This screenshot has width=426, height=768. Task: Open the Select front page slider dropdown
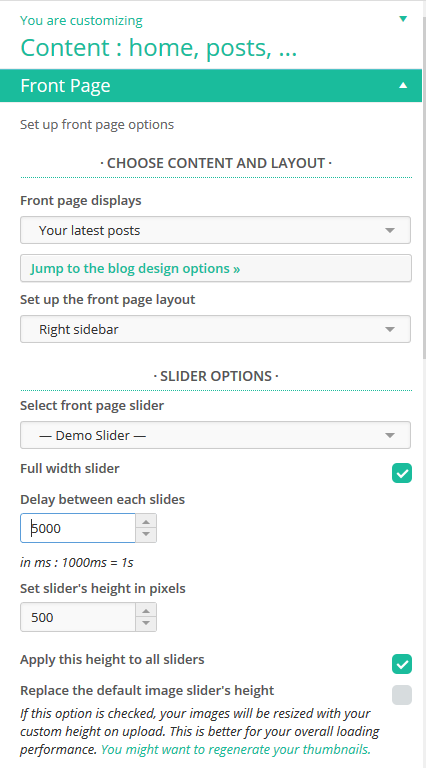point(215,435)
